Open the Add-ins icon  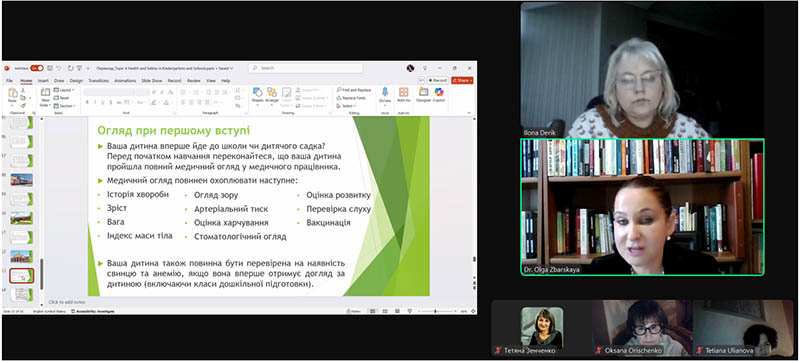point(404,94)
